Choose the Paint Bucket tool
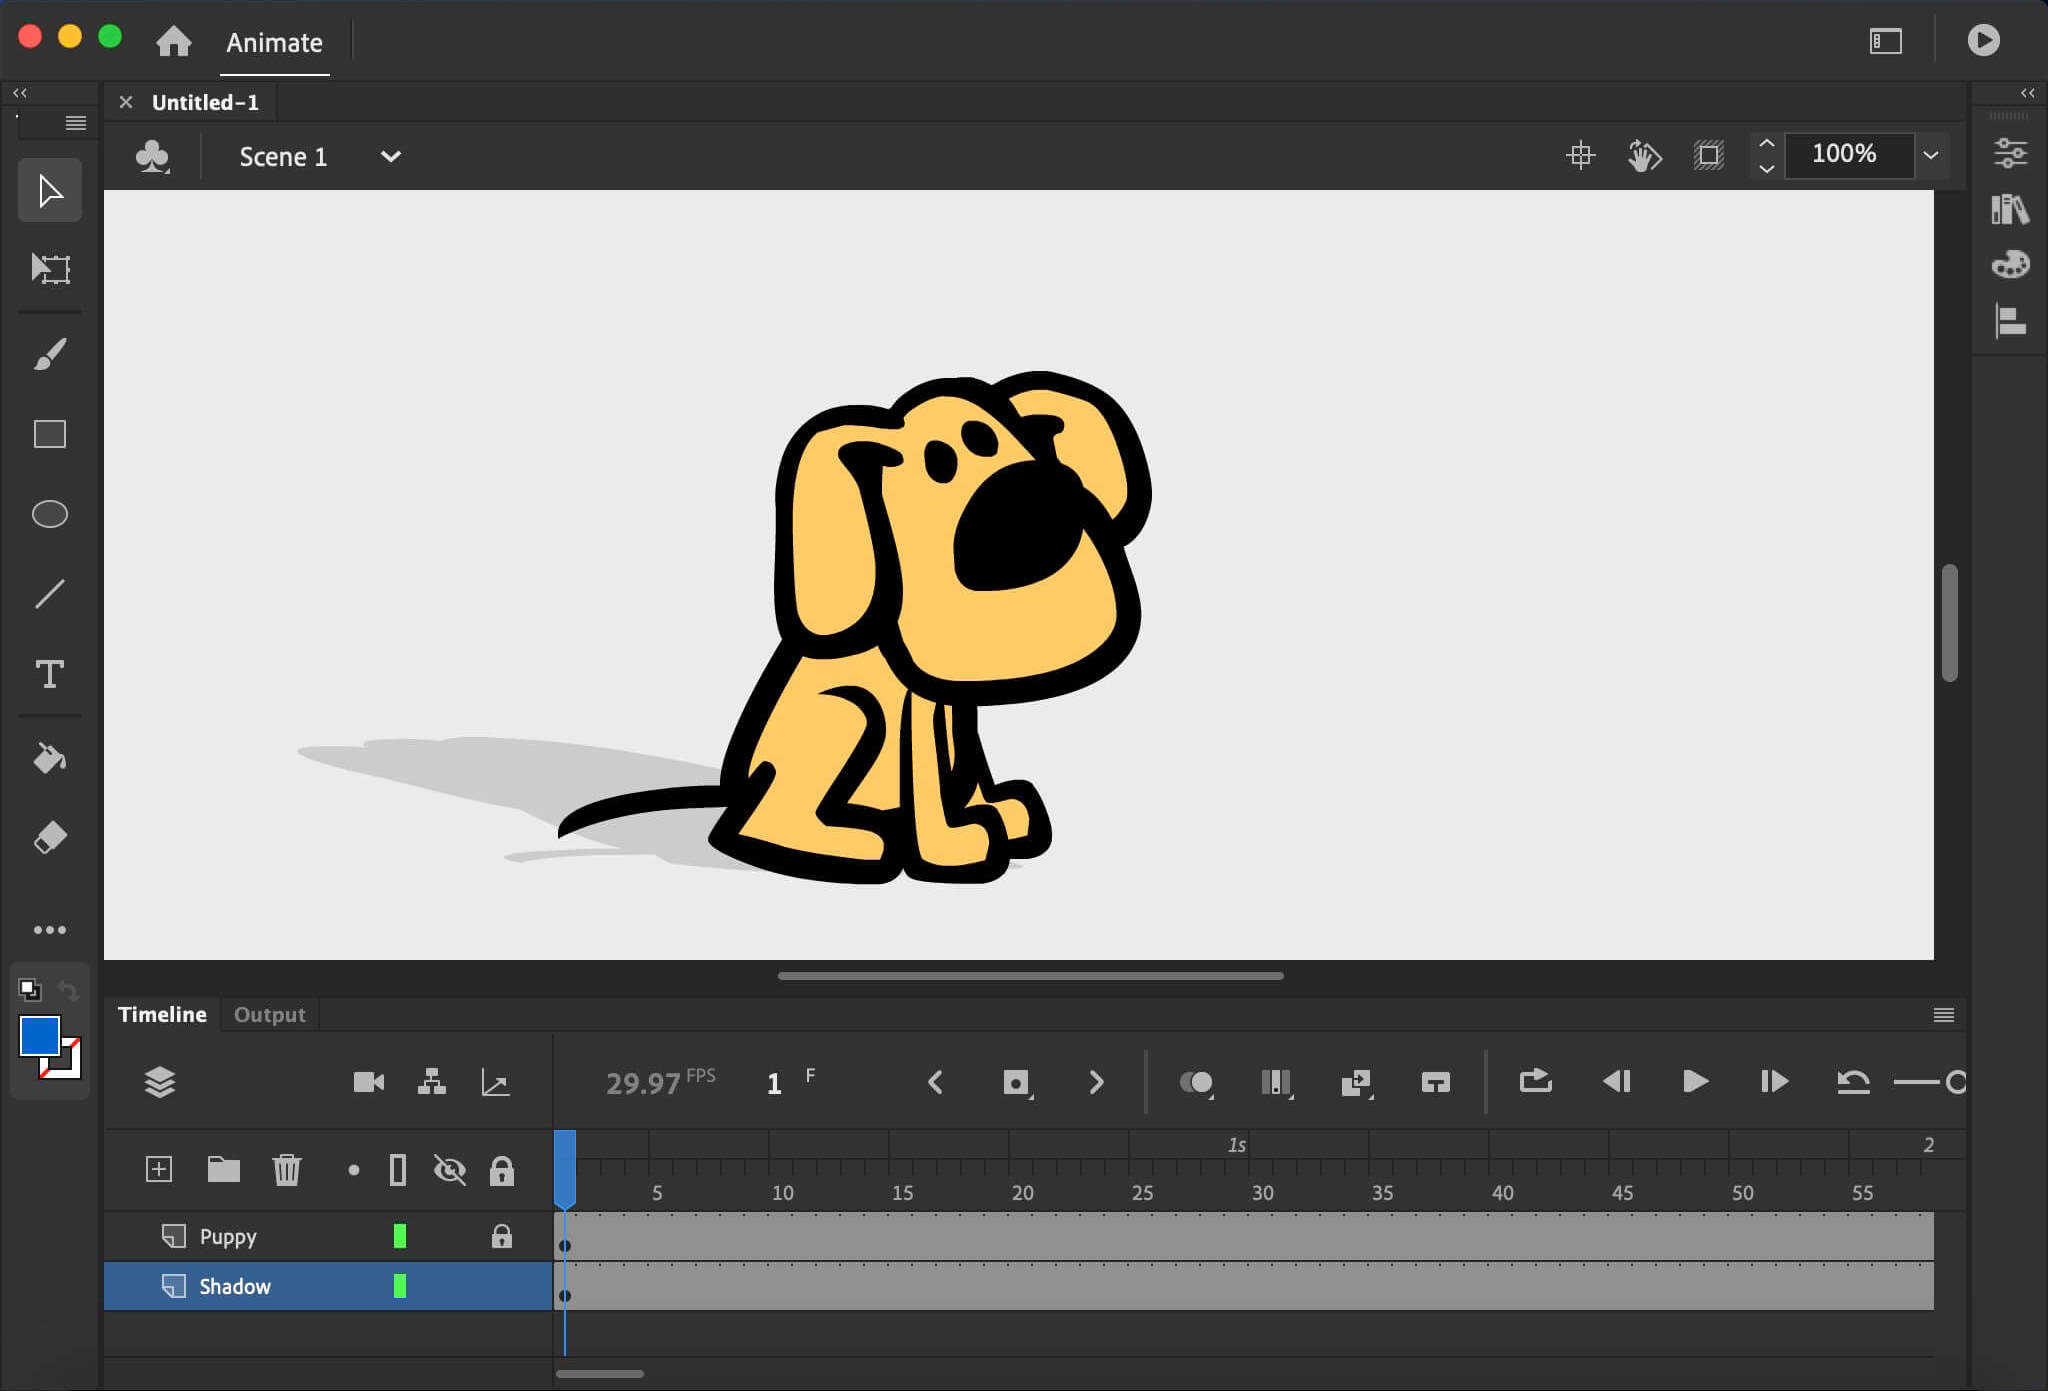The width and height of the screenshot is (2048, 1391). 50,758
